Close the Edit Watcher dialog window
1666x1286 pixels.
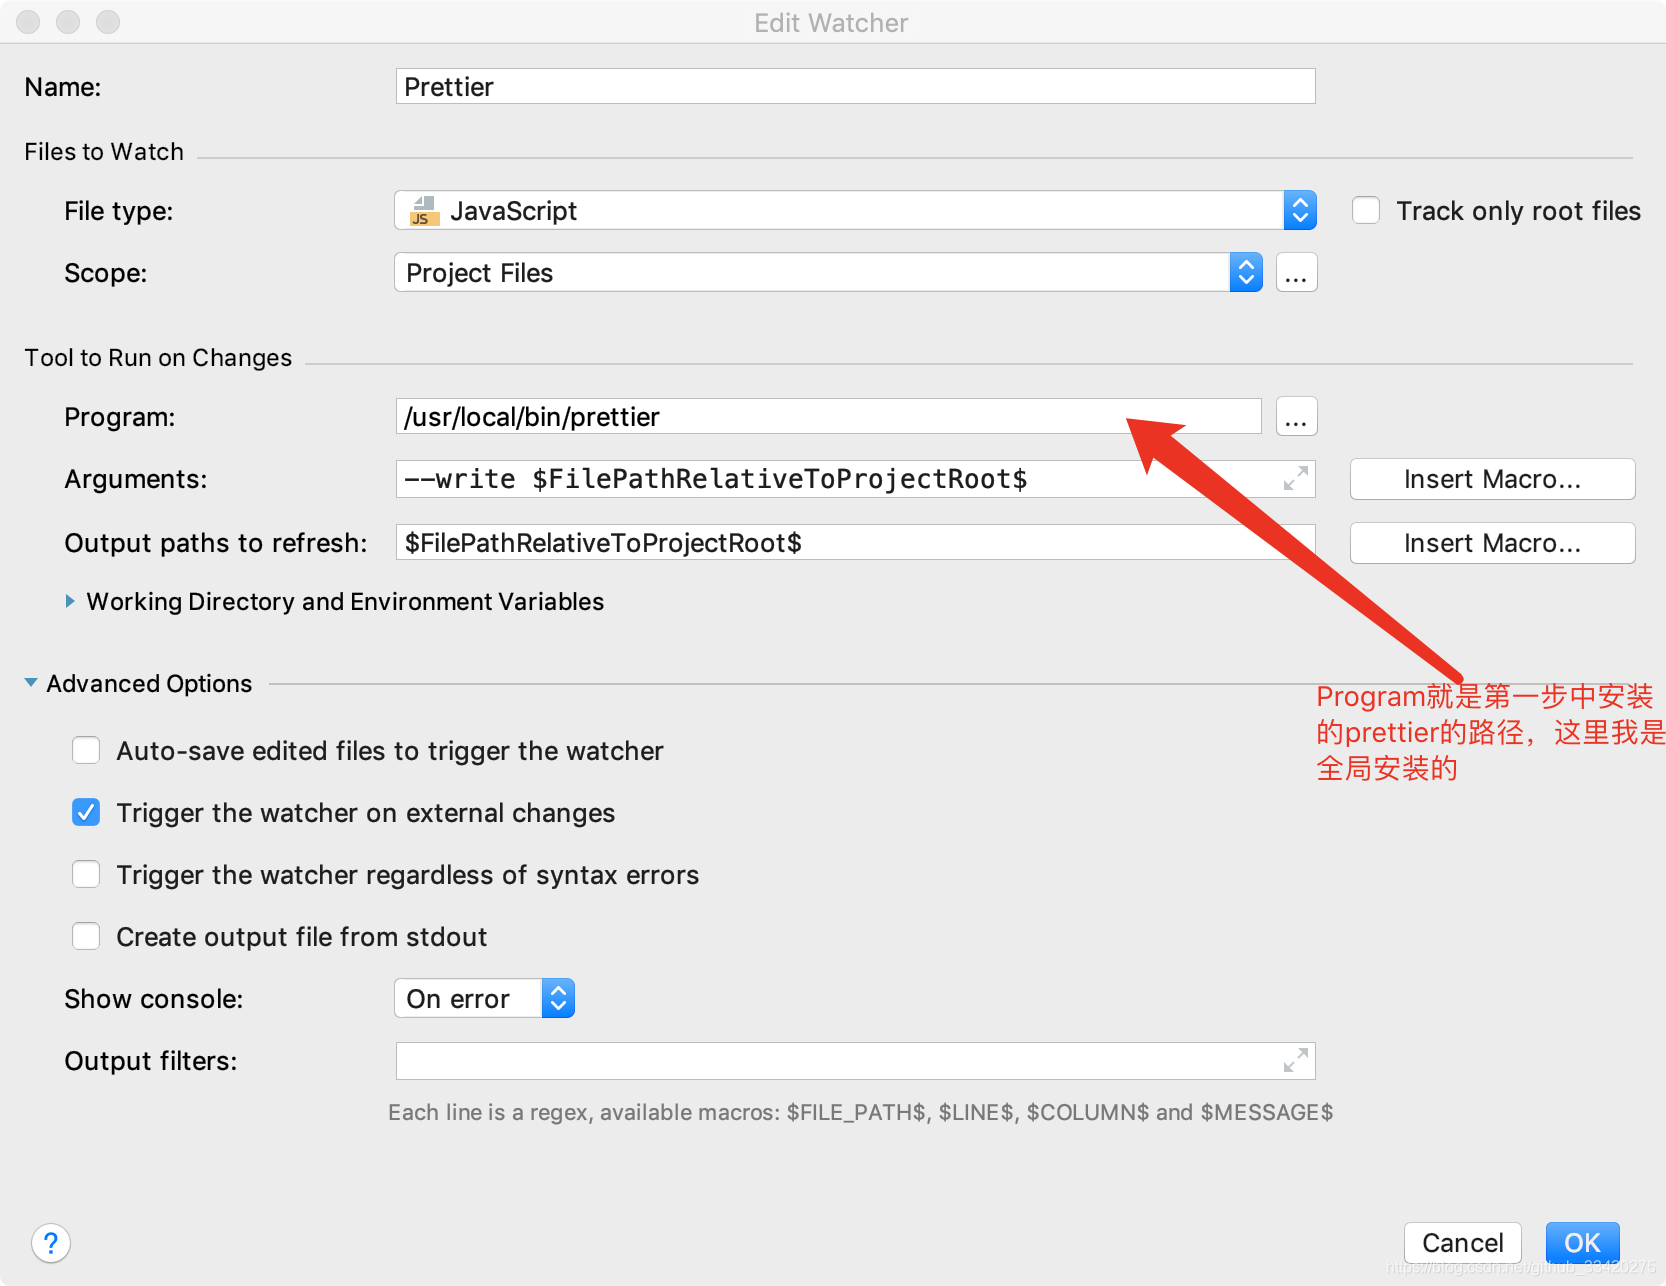coord(28,21)
